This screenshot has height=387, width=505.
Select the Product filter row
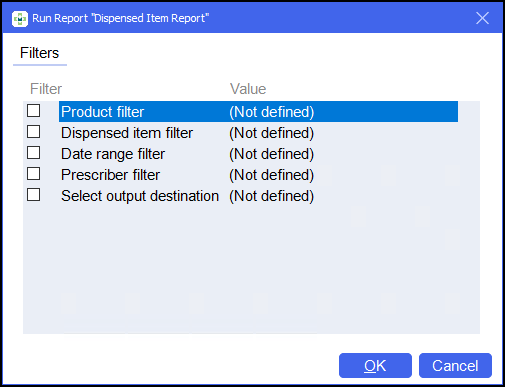[258, 112]
